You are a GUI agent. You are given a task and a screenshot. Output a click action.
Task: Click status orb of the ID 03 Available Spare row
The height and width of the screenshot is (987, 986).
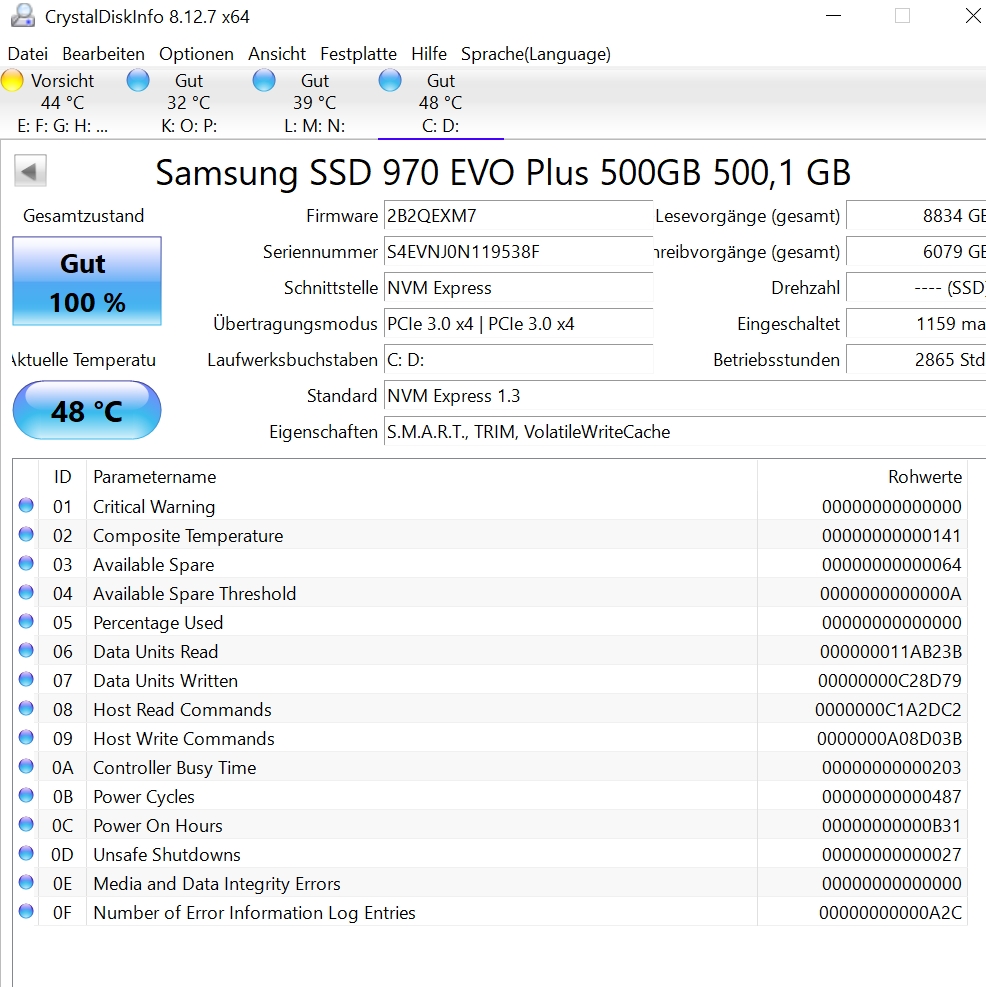[26, 563]
